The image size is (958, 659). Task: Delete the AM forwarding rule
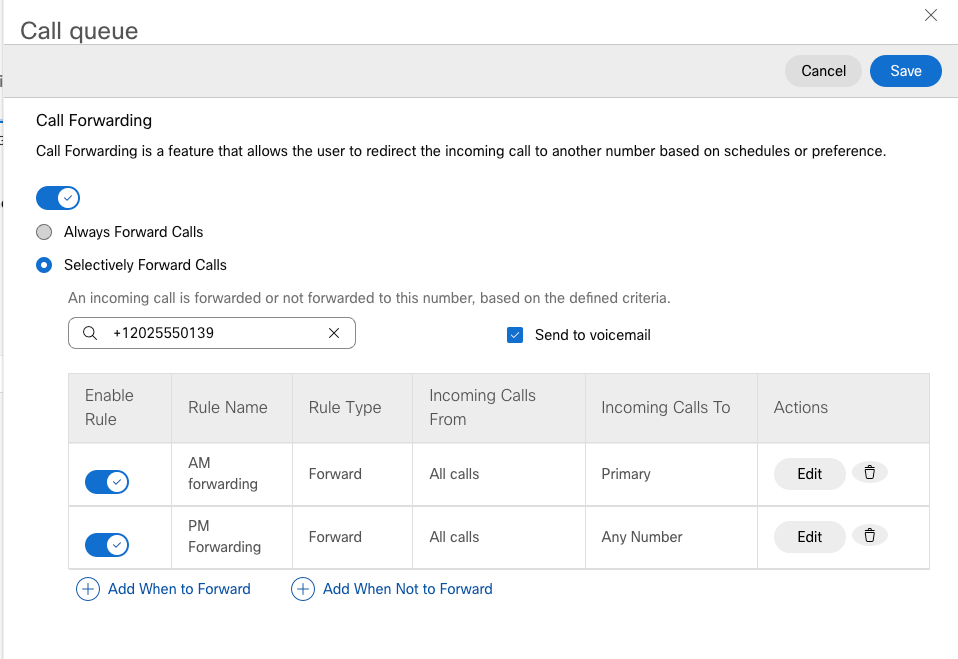click(x=869, y=472)
